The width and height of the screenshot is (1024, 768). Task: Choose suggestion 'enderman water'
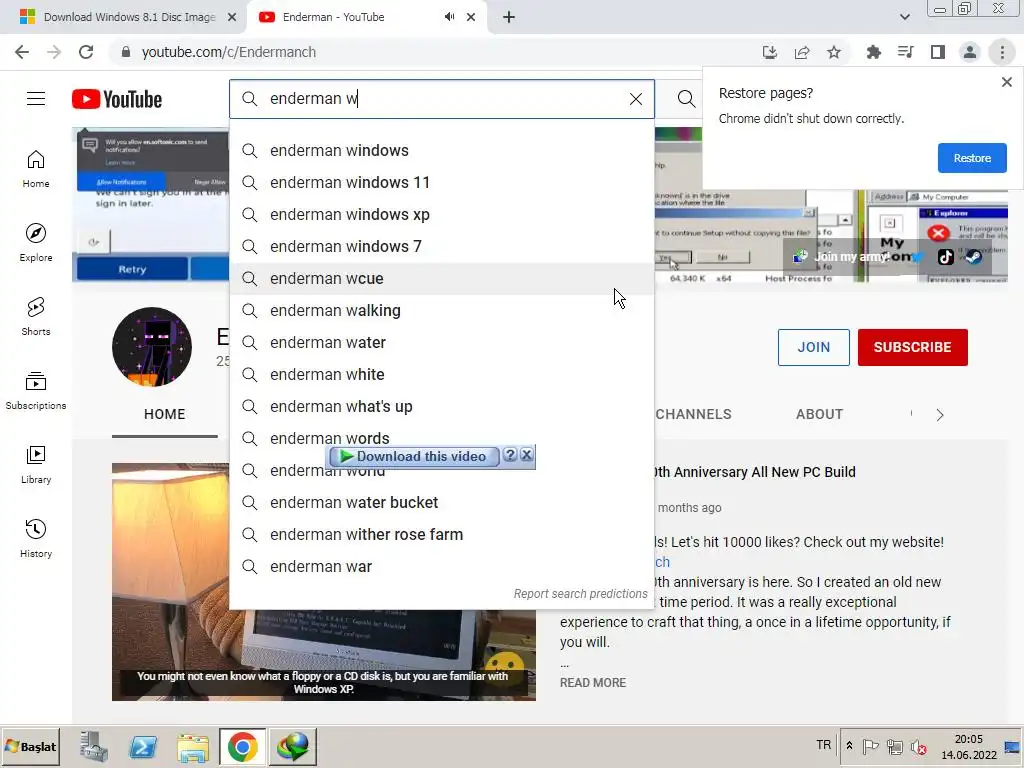pyautogui.click(x=441, y=342)
